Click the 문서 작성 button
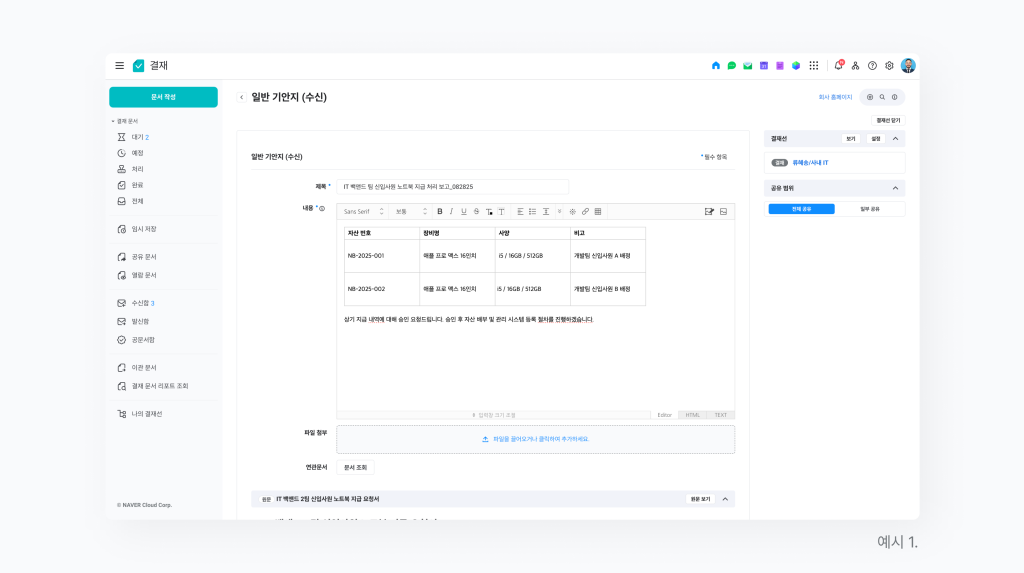1024x573 pixels. point(163,97)
